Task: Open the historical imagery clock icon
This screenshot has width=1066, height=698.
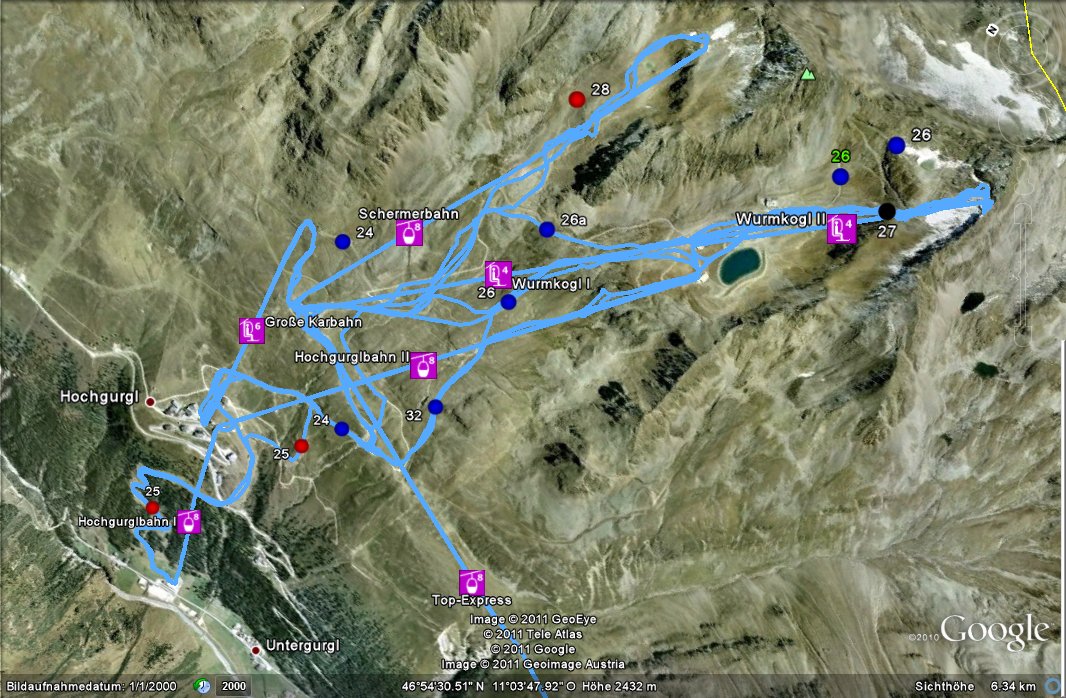Action: coord(202,686)
